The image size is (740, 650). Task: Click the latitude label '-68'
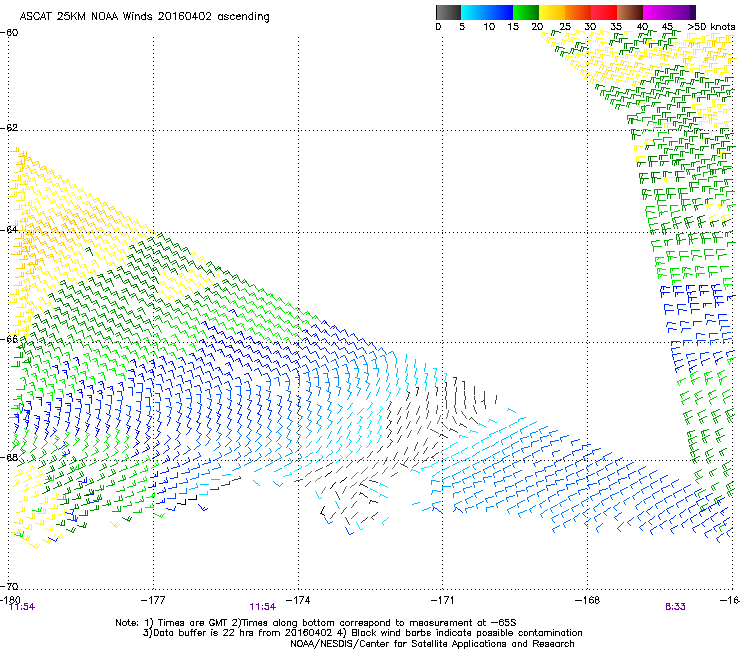point(9,457)
